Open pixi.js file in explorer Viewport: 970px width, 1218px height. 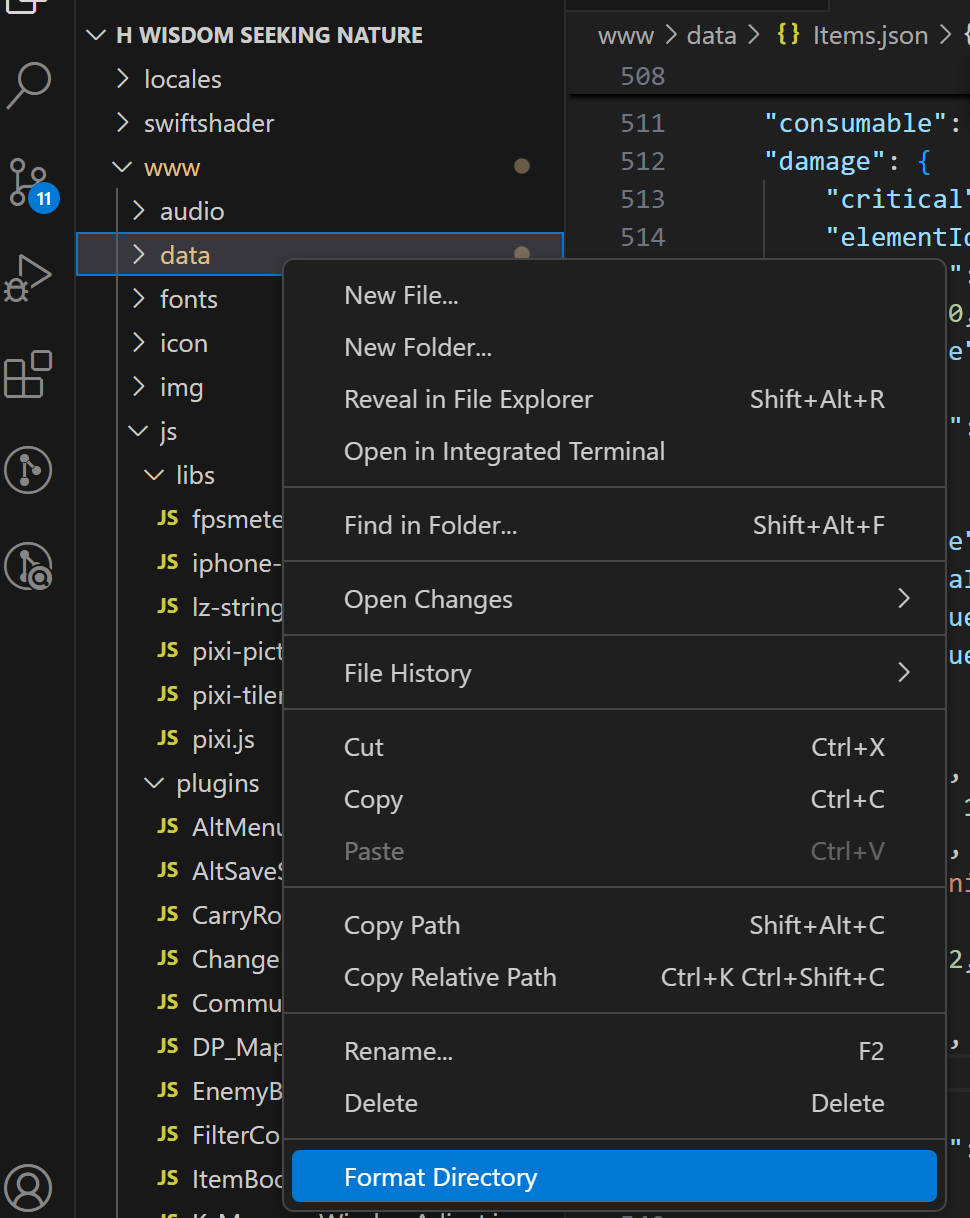pyautogui.click(x=223, y=739)
